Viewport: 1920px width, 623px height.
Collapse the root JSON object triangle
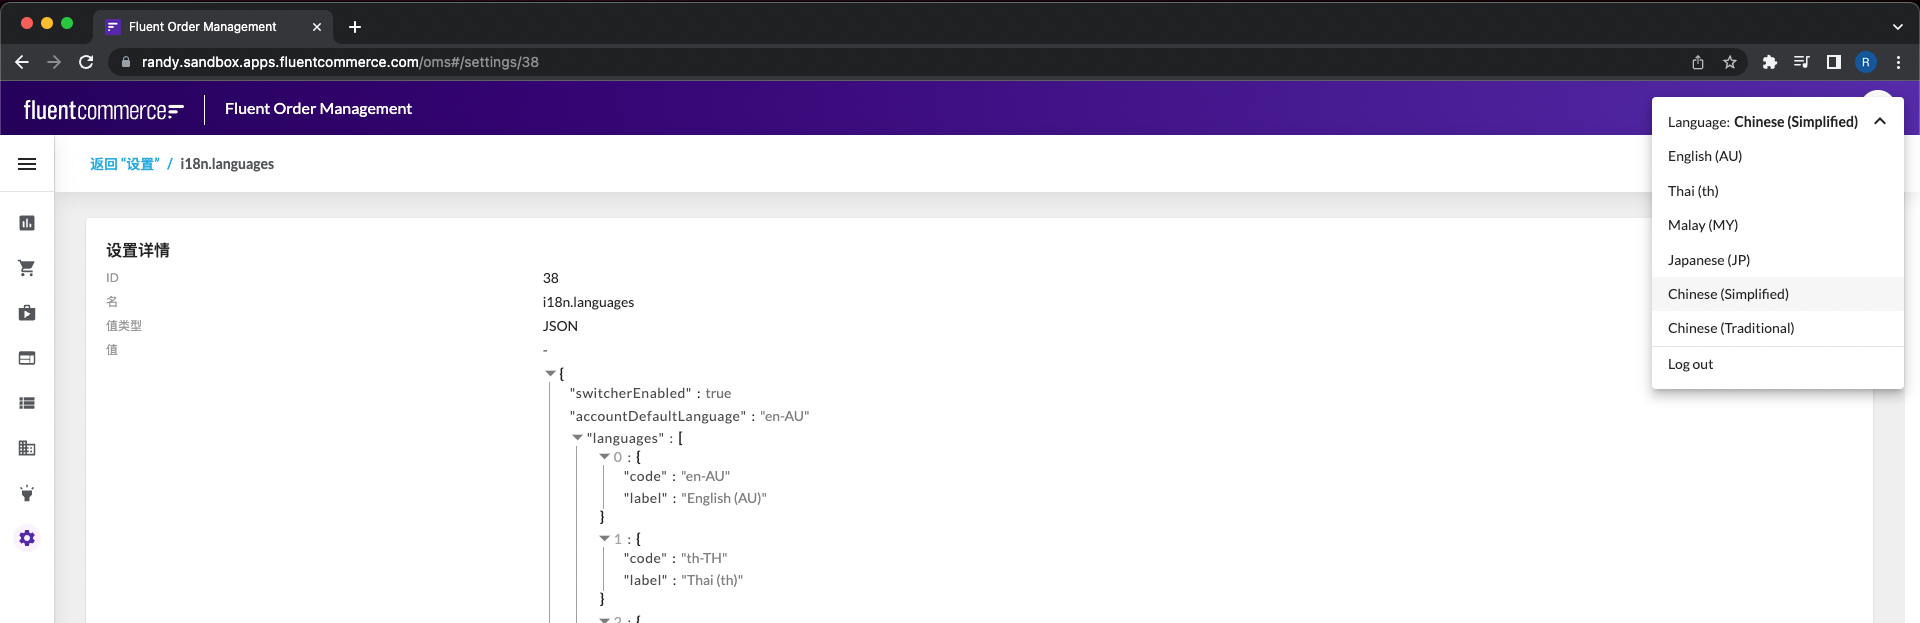(x=550, y=373)
